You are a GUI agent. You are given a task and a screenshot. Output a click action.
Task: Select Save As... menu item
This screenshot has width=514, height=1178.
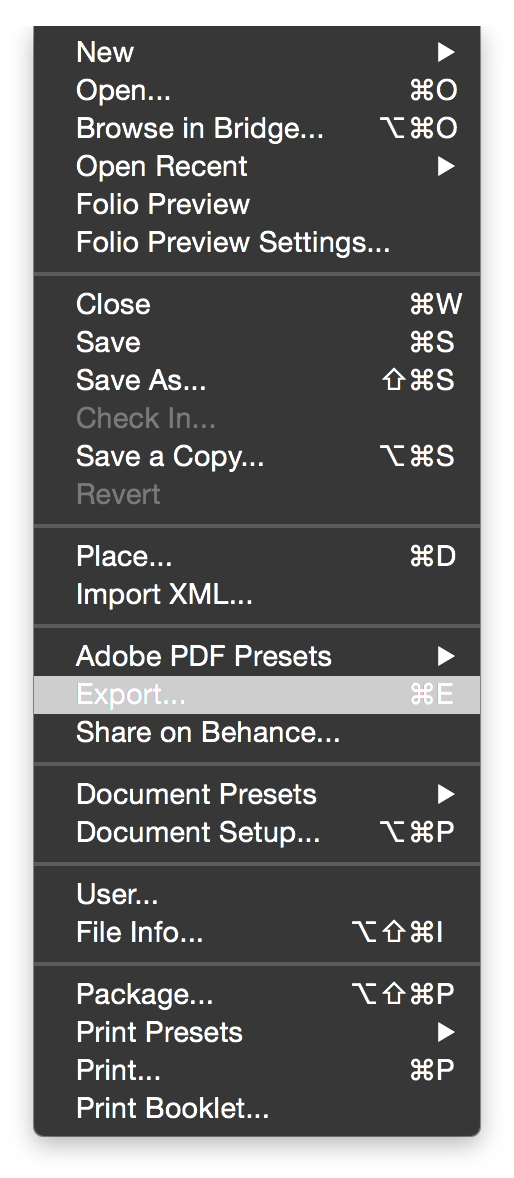pyautogui.click(x=257, y=380)
